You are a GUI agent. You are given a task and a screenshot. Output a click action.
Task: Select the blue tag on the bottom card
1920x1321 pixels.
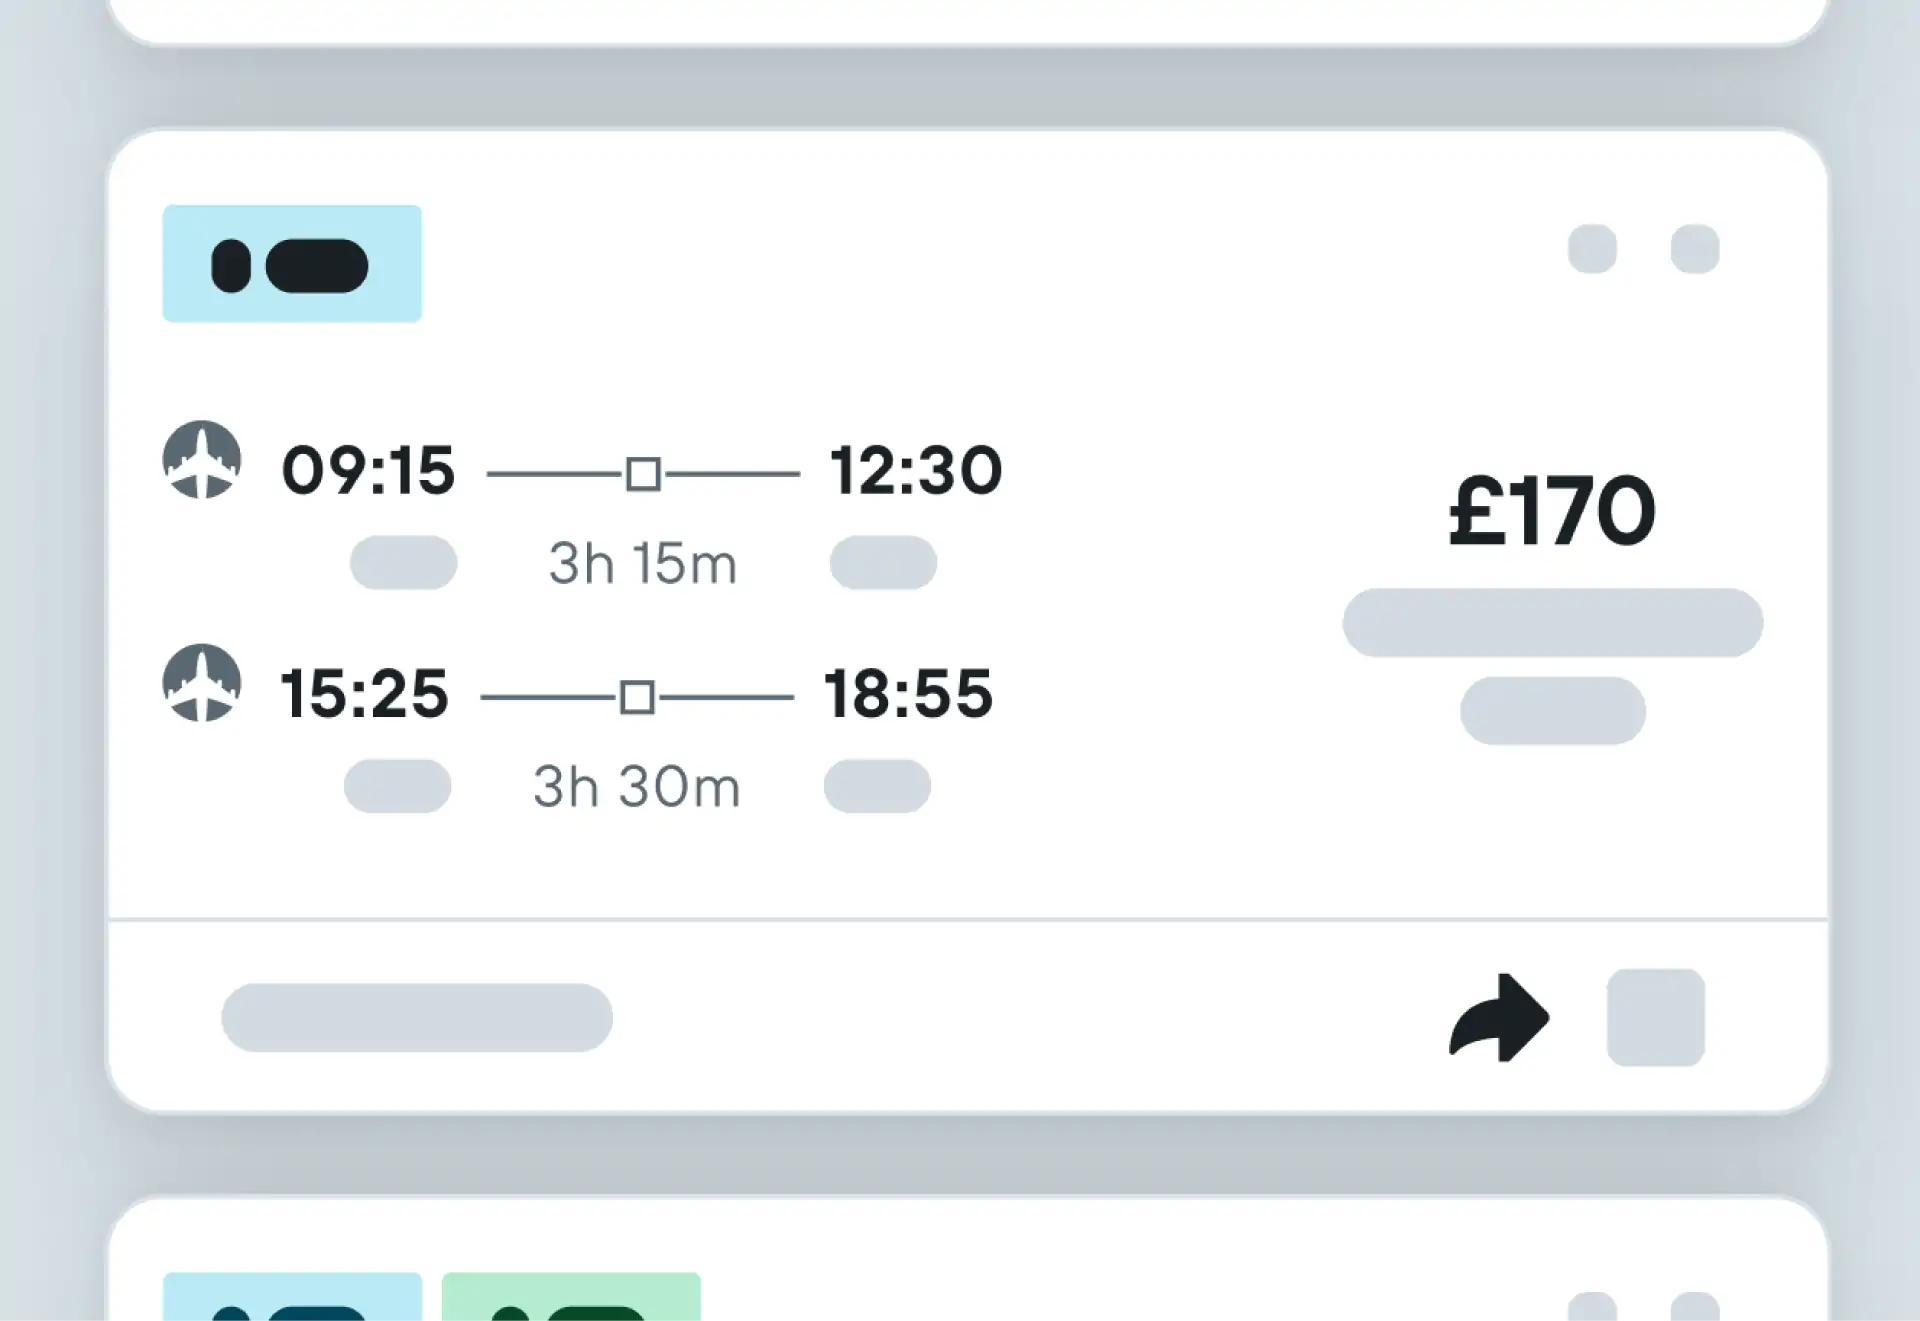[x=292, y=1296]
